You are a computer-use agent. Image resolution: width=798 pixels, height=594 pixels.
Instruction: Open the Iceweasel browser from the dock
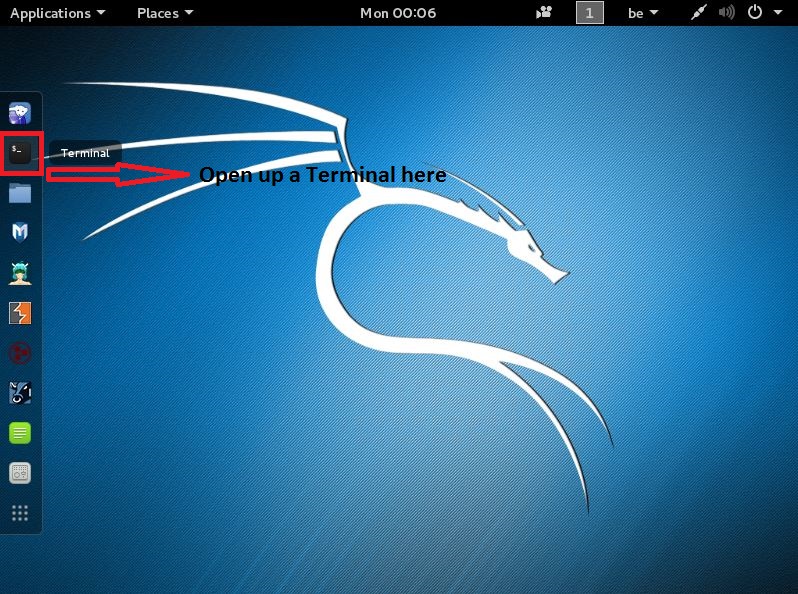[20, 113]
